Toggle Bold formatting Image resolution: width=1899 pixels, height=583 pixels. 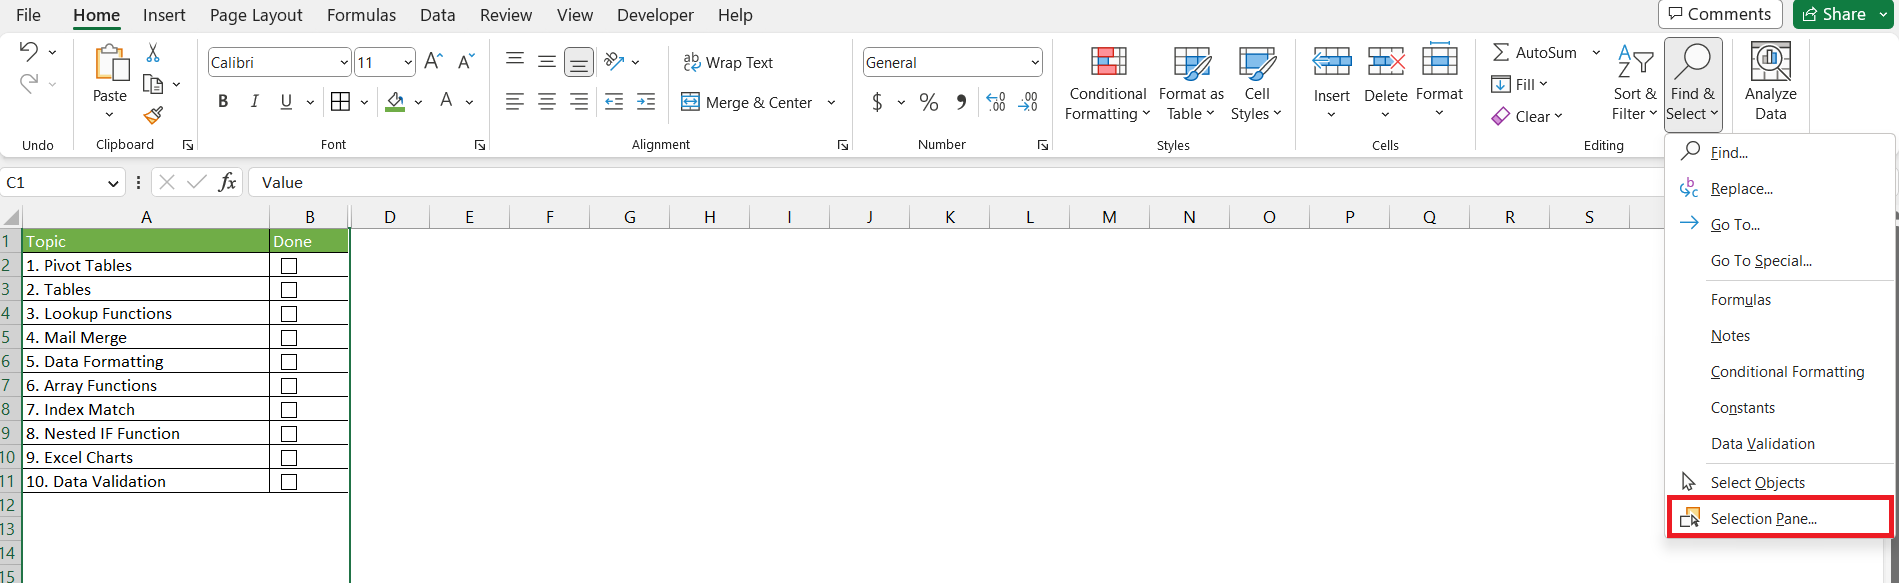(x=223, y=101)
